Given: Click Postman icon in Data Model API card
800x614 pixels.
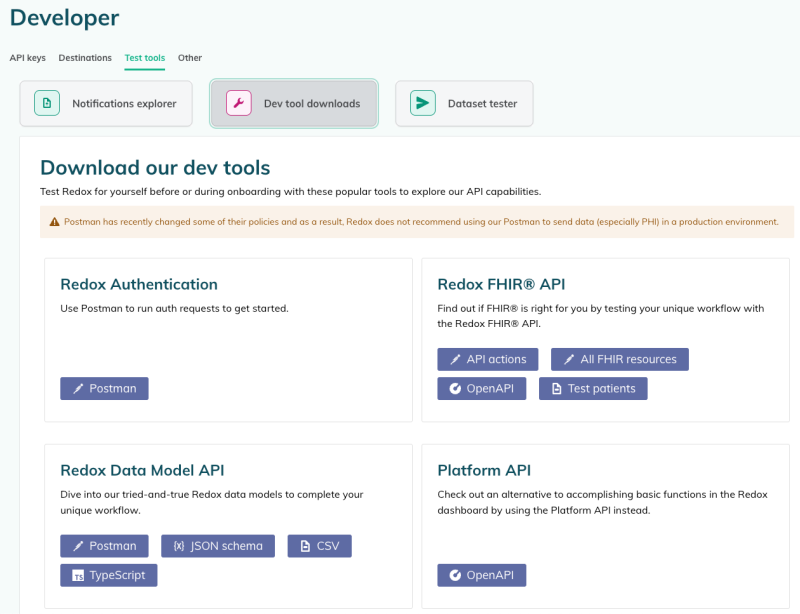Looking at the screenshot, I should (78, 547).
